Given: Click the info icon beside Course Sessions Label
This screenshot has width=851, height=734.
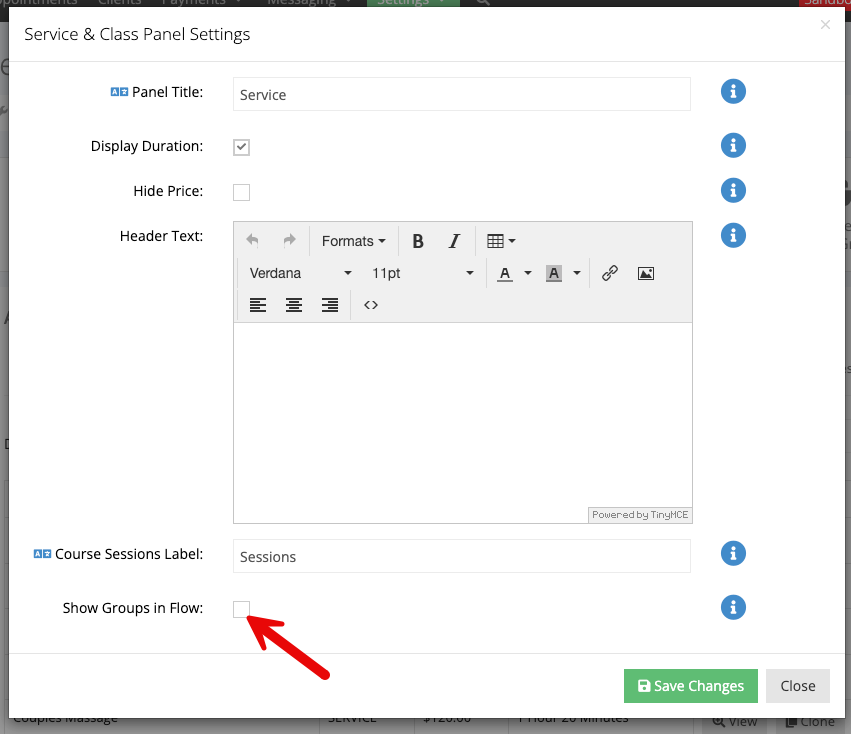Looking at the screenshot, I should (x=733, y=553).
